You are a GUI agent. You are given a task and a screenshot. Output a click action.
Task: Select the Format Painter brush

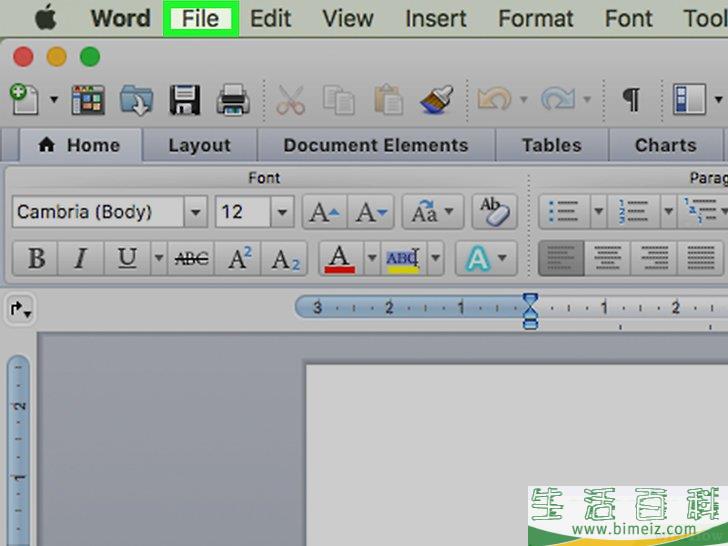click(x=436, y=100)
